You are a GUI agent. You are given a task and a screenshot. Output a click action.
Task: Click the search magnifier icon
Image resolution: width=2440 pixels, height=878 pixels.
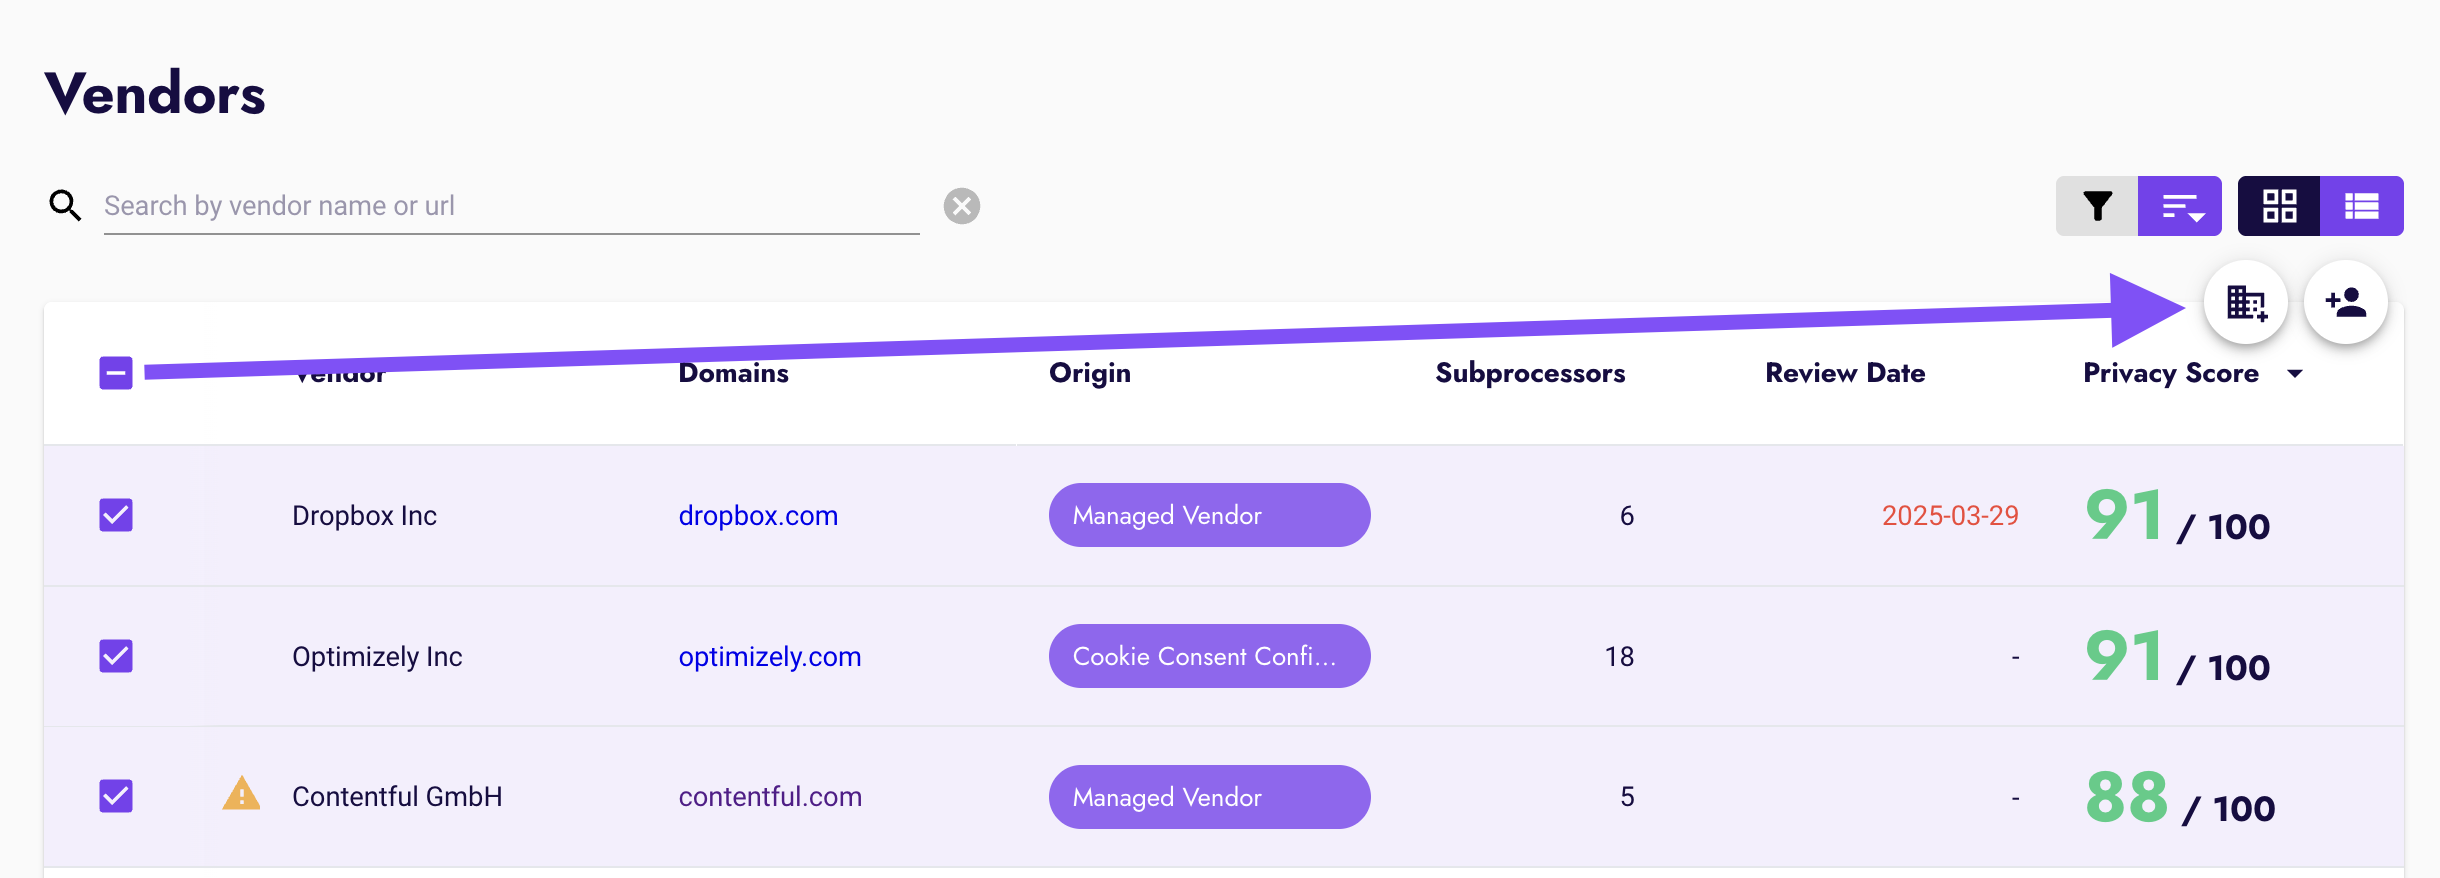pos(66,205)
